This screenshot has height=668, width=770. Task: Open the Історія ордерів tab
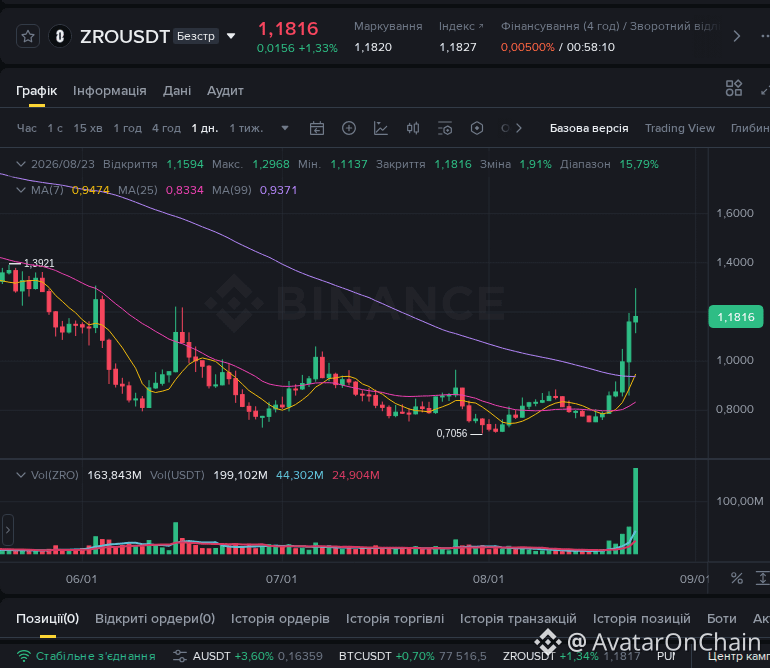click(x=280, y=618)
